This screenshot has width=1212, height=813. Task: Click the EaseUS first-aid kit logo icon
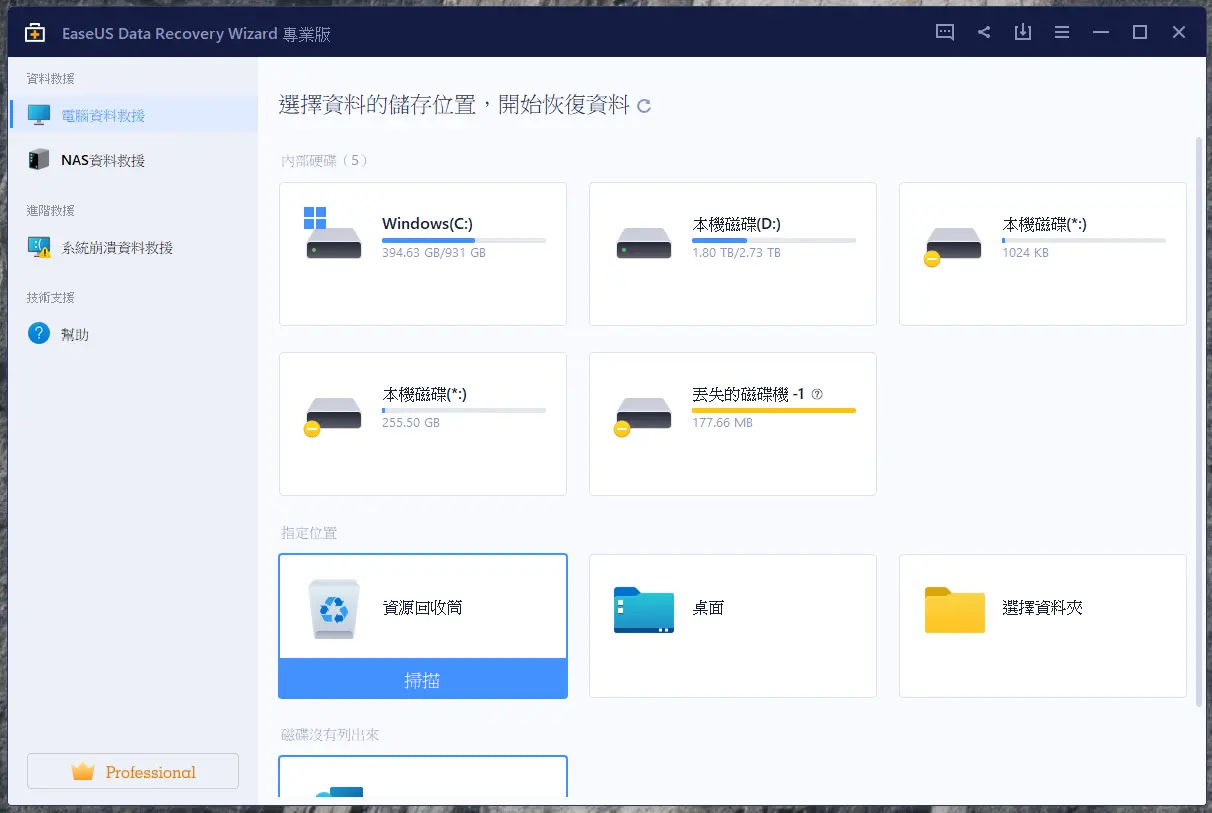pyautogui.click(x=35, y=33)
